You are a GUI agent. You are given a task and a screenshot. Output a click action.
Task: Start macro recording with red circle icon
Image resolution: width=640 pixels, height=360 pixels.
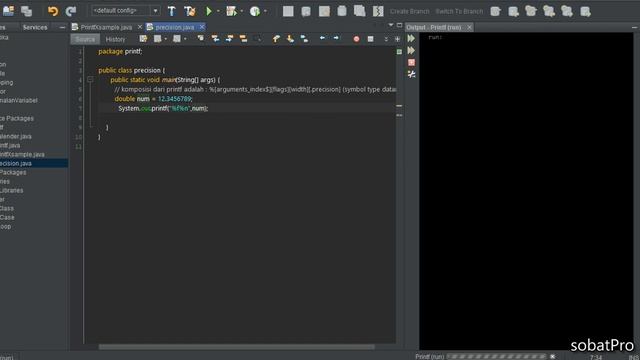click(356, 39)
